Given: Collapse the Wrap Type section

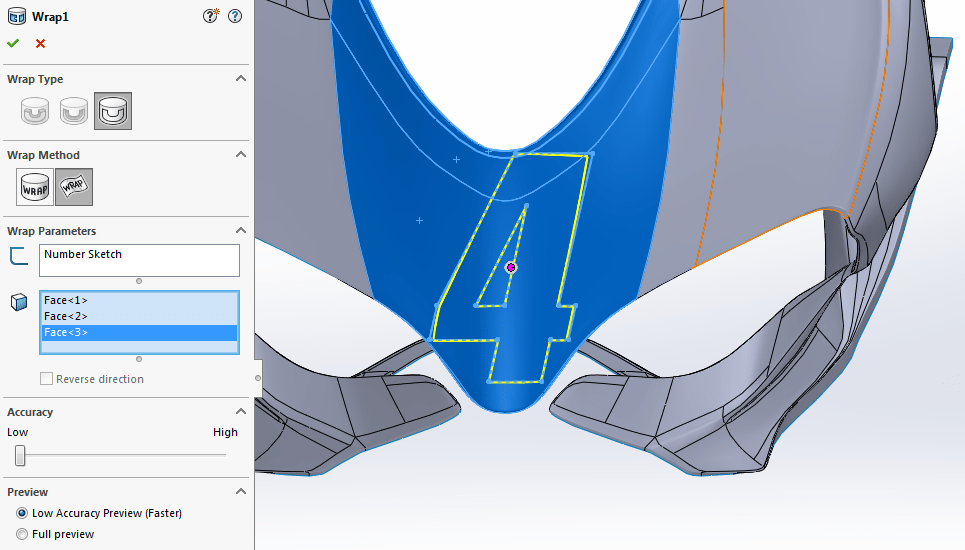Looking at the screenshot, I should pos(241,79).
